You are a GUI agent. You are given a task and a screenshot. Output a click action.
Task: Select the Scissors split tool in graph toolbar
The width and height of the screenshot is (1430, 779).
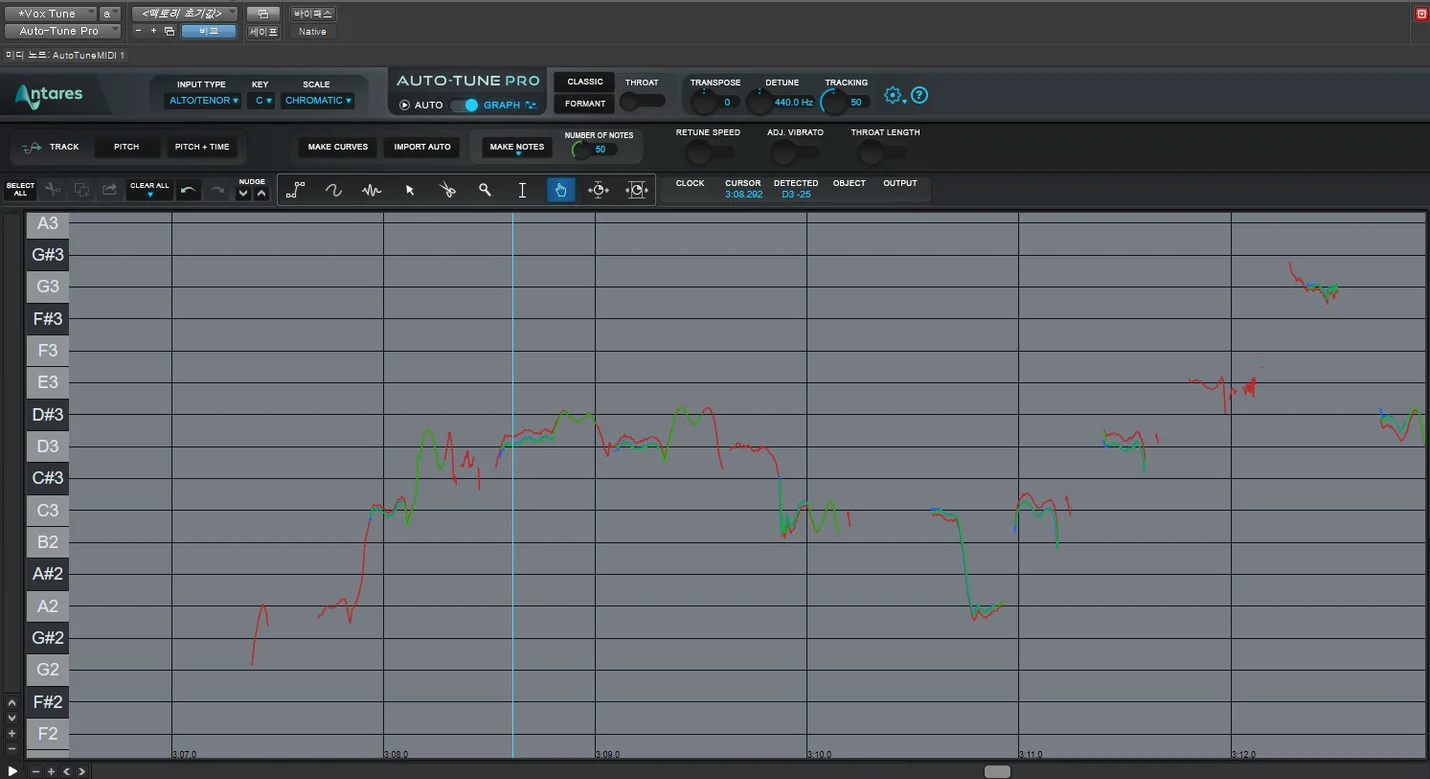447,190
